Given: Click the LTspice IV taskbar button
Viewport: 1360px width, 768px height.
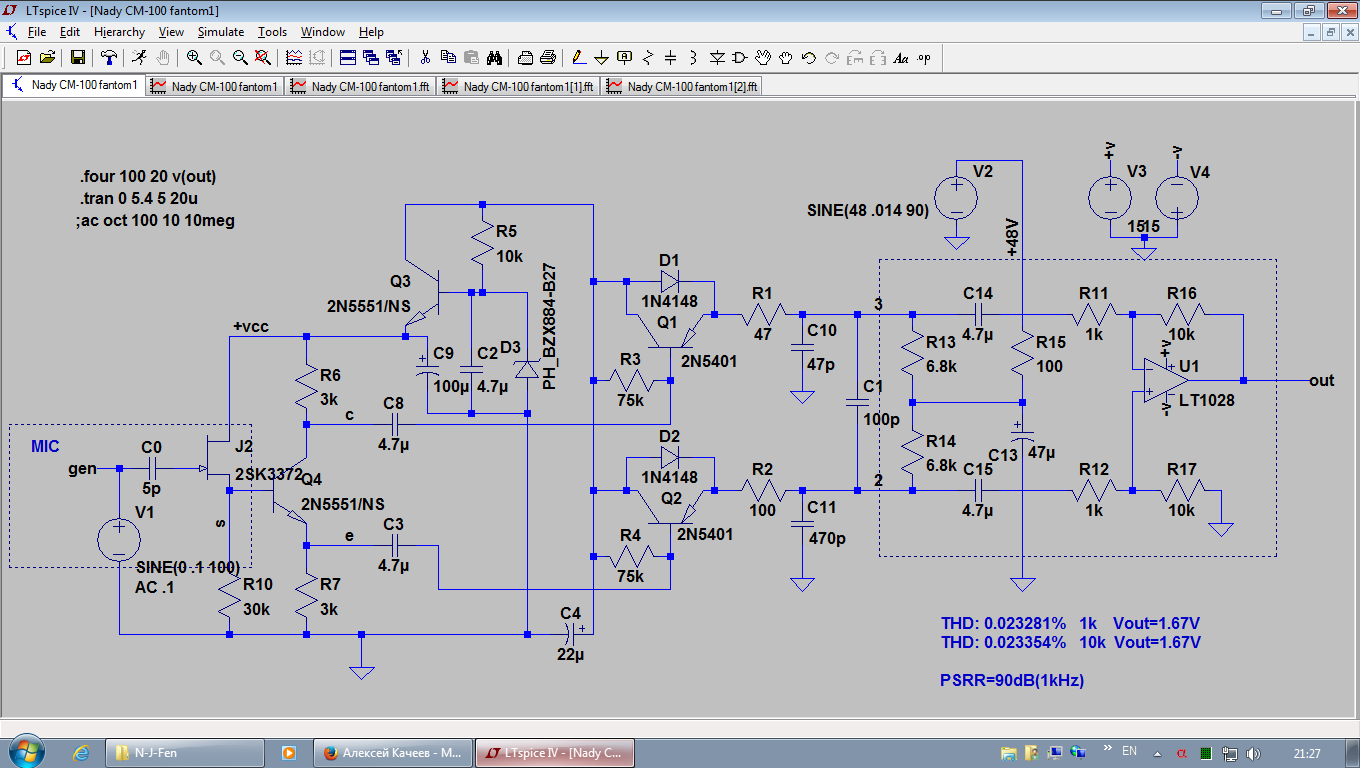Looking at the screenshot, I should [x=554, y=752].
